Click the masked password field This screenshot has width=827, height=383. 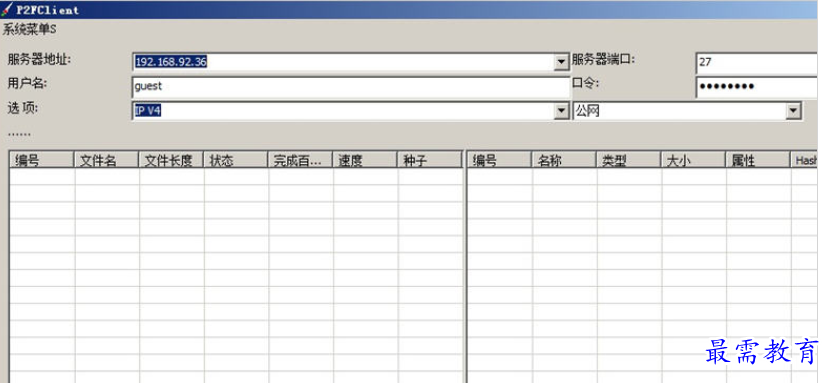[x=757, y=87]
